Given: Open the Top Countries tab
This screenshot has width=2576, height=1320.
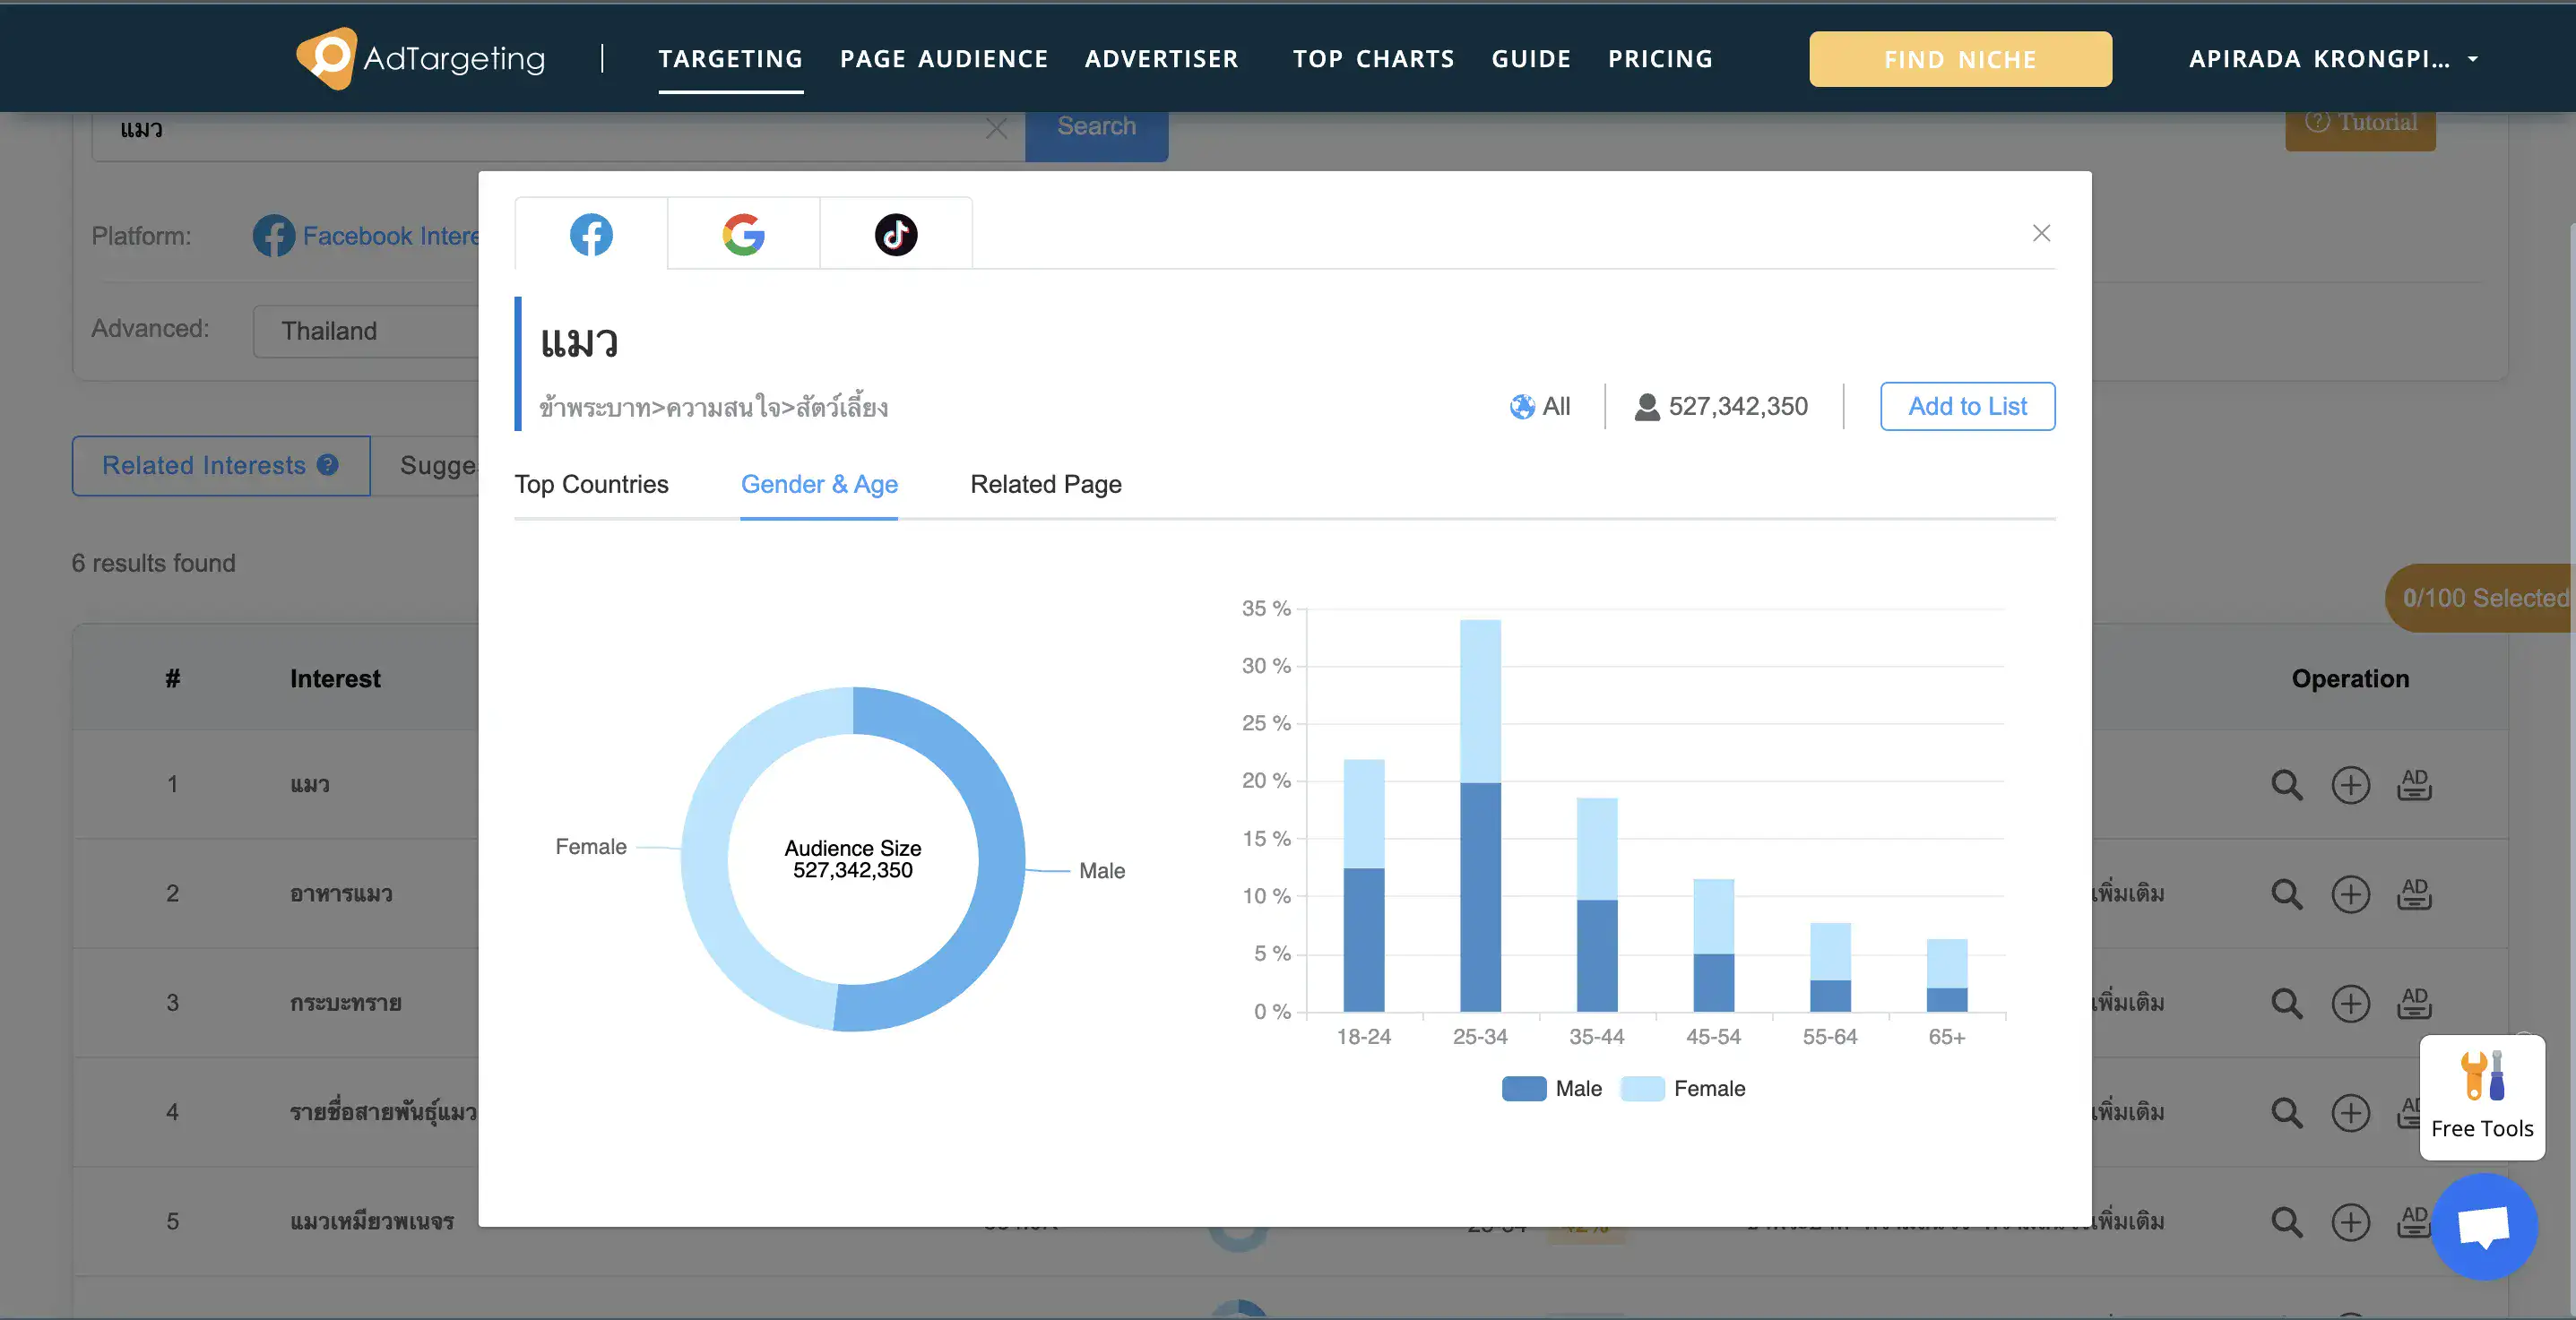Looking at the screenshot, I should pyautogui.click(x=591, y=484).
